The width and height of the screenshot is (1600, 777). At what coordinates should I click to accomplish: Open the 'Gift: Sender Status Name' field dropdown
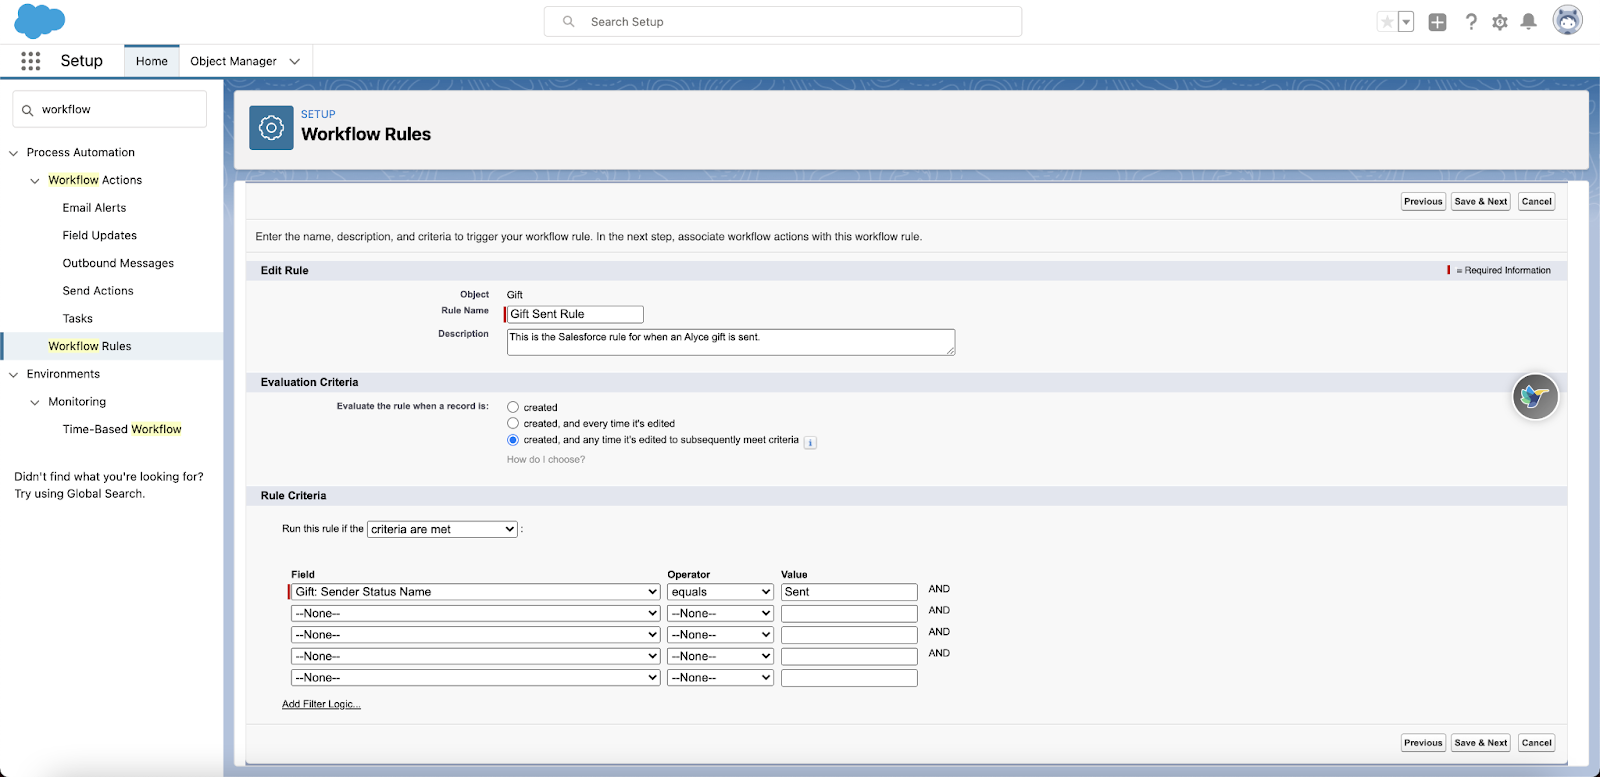click(475, 592)
